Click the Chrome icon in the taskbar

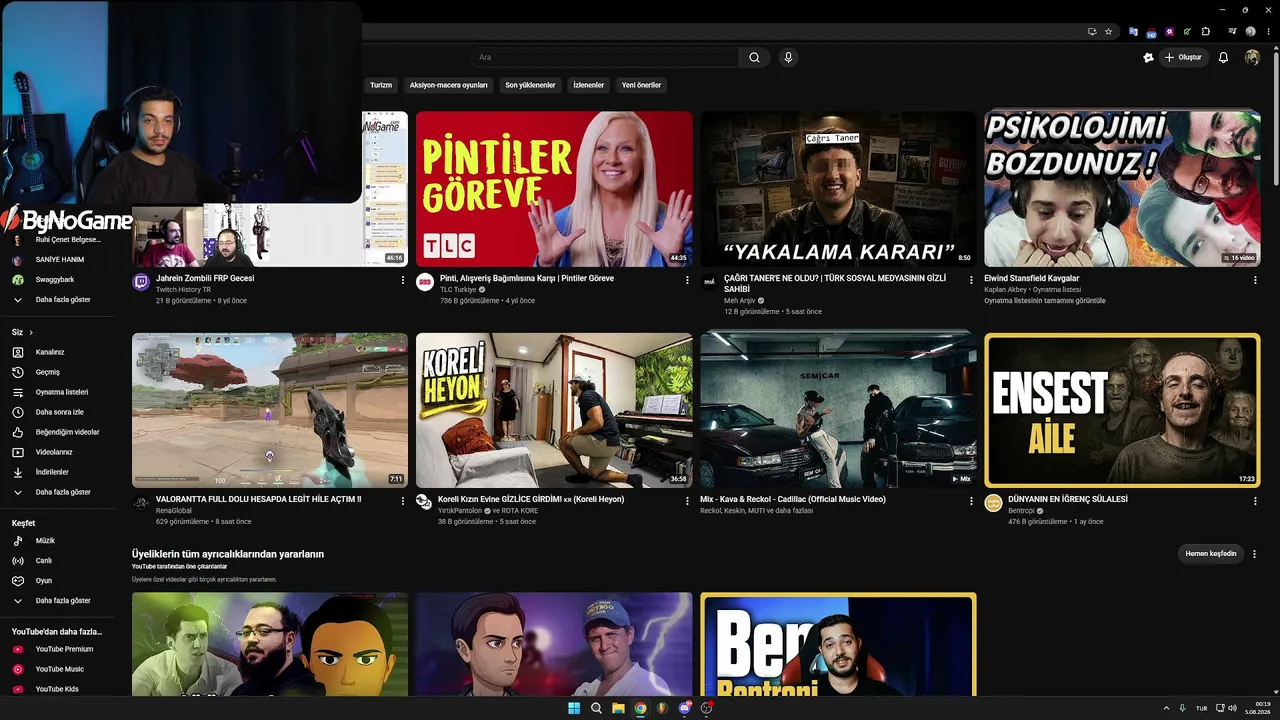[640, 708]
